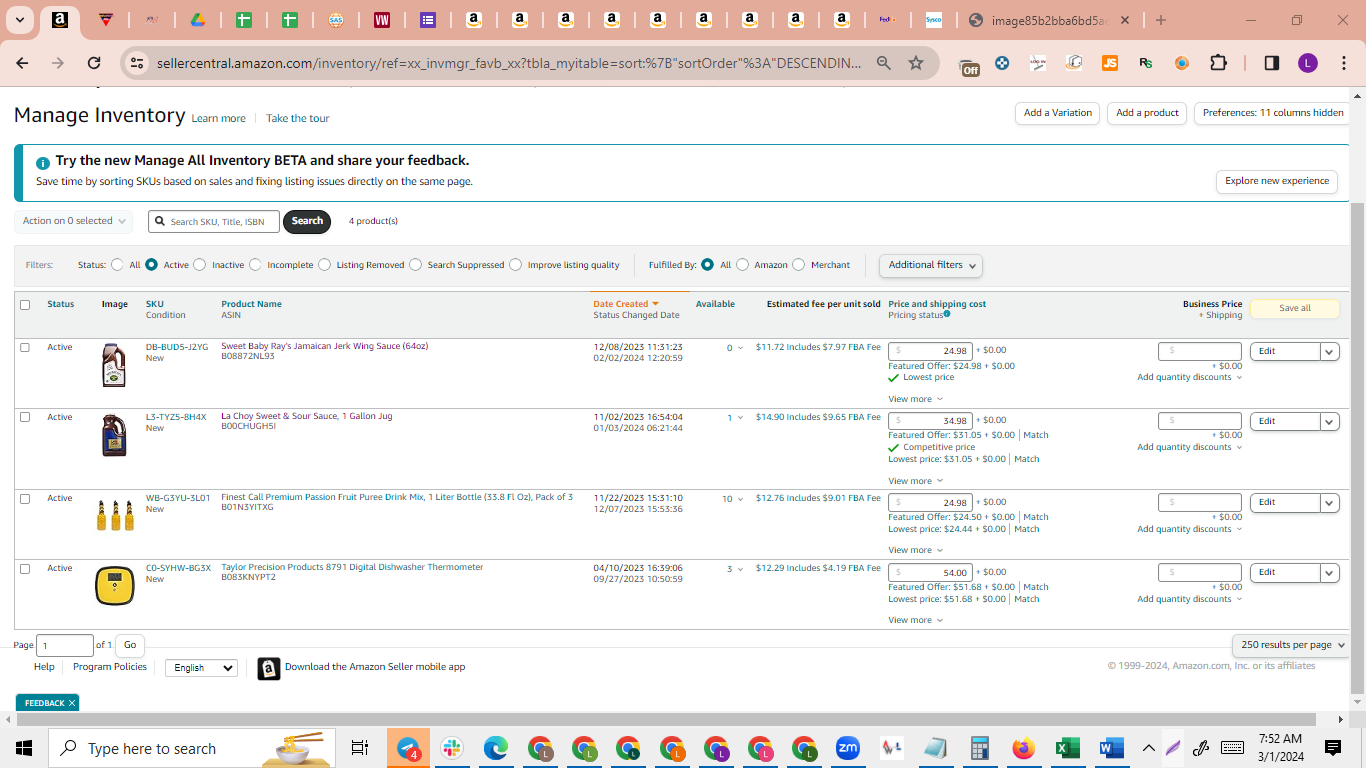The image size is (1366, 768).
Task: Open Excel from the taskbar
Action: 1067,748
